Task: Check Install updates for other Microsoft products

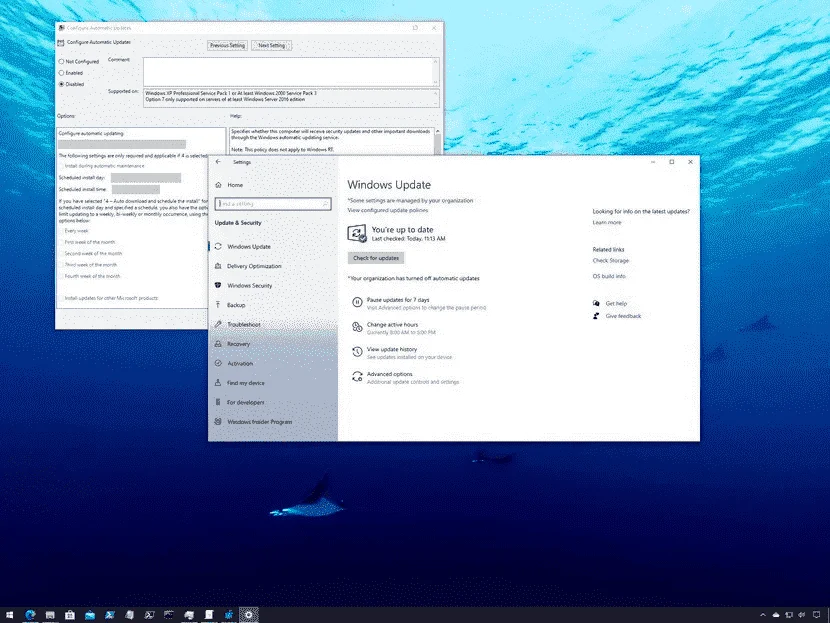Action: click(x=61, y=298)
